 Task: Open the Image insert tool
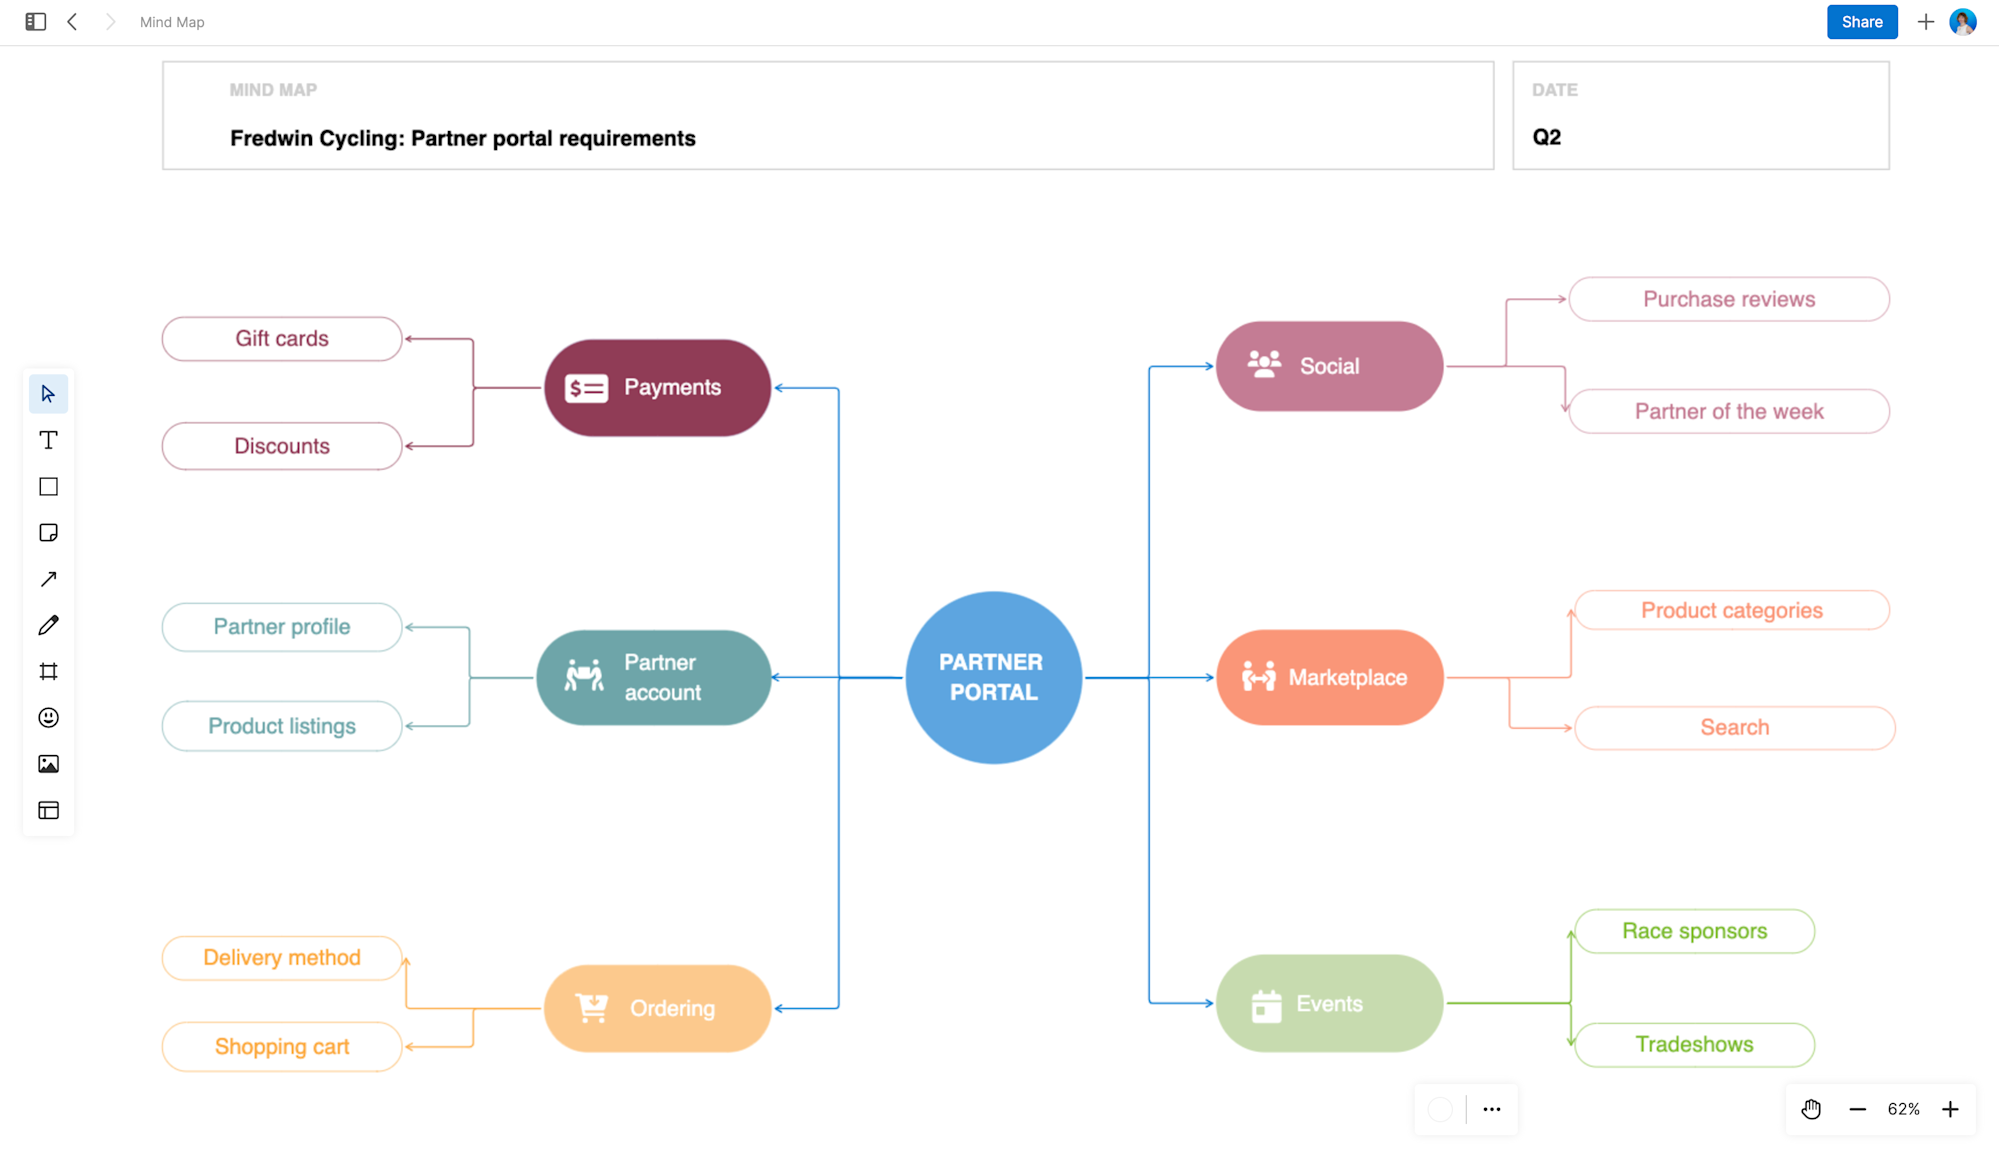click(x=47, y=763)
